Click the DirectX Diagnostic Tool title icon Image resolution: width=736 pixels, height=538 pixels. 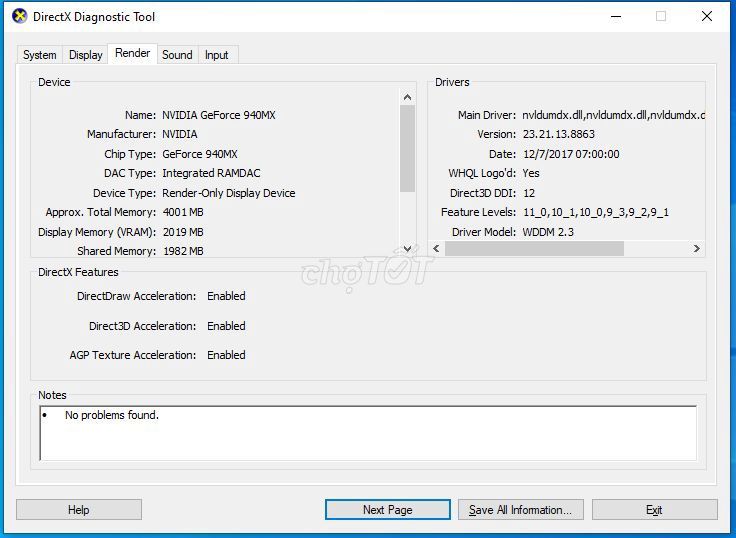tap(20, 16)
